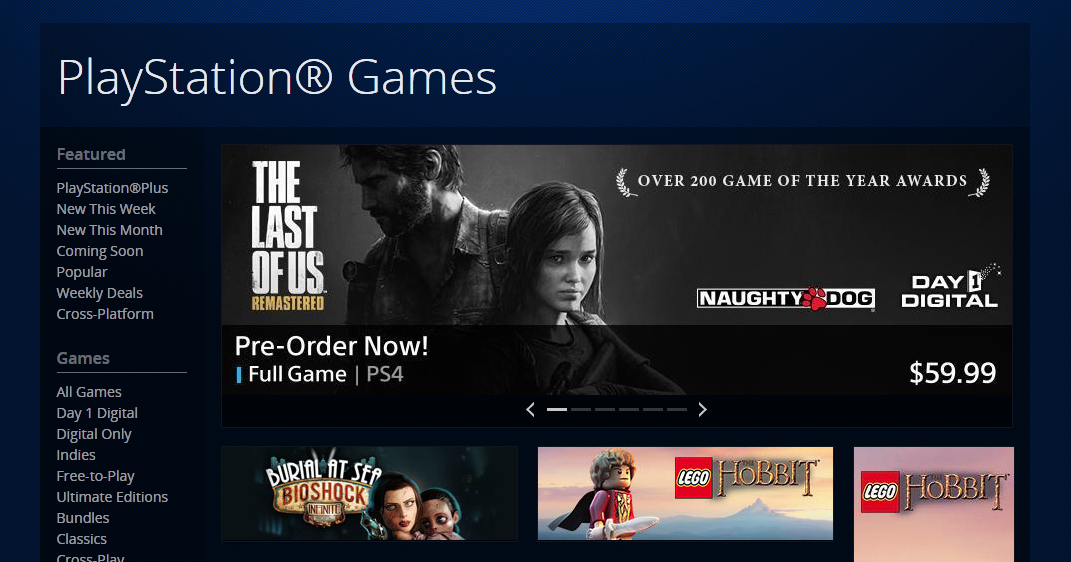Open the wide LEGO Hobbit banner
The height and width of the screenshot is (562, 1071).
coord(685,494)
